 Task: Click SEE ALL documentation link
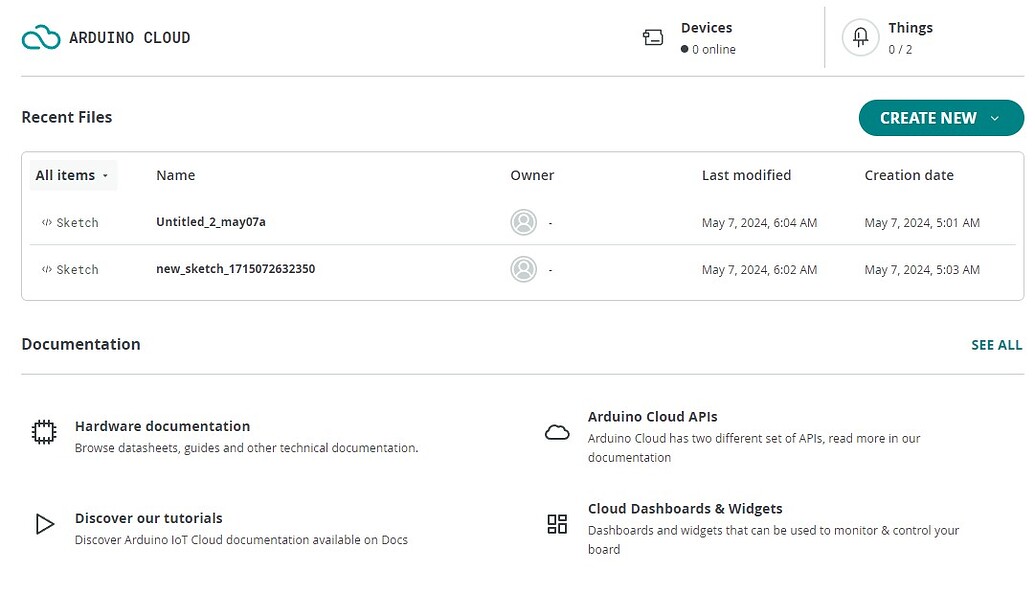pos(996,345)
